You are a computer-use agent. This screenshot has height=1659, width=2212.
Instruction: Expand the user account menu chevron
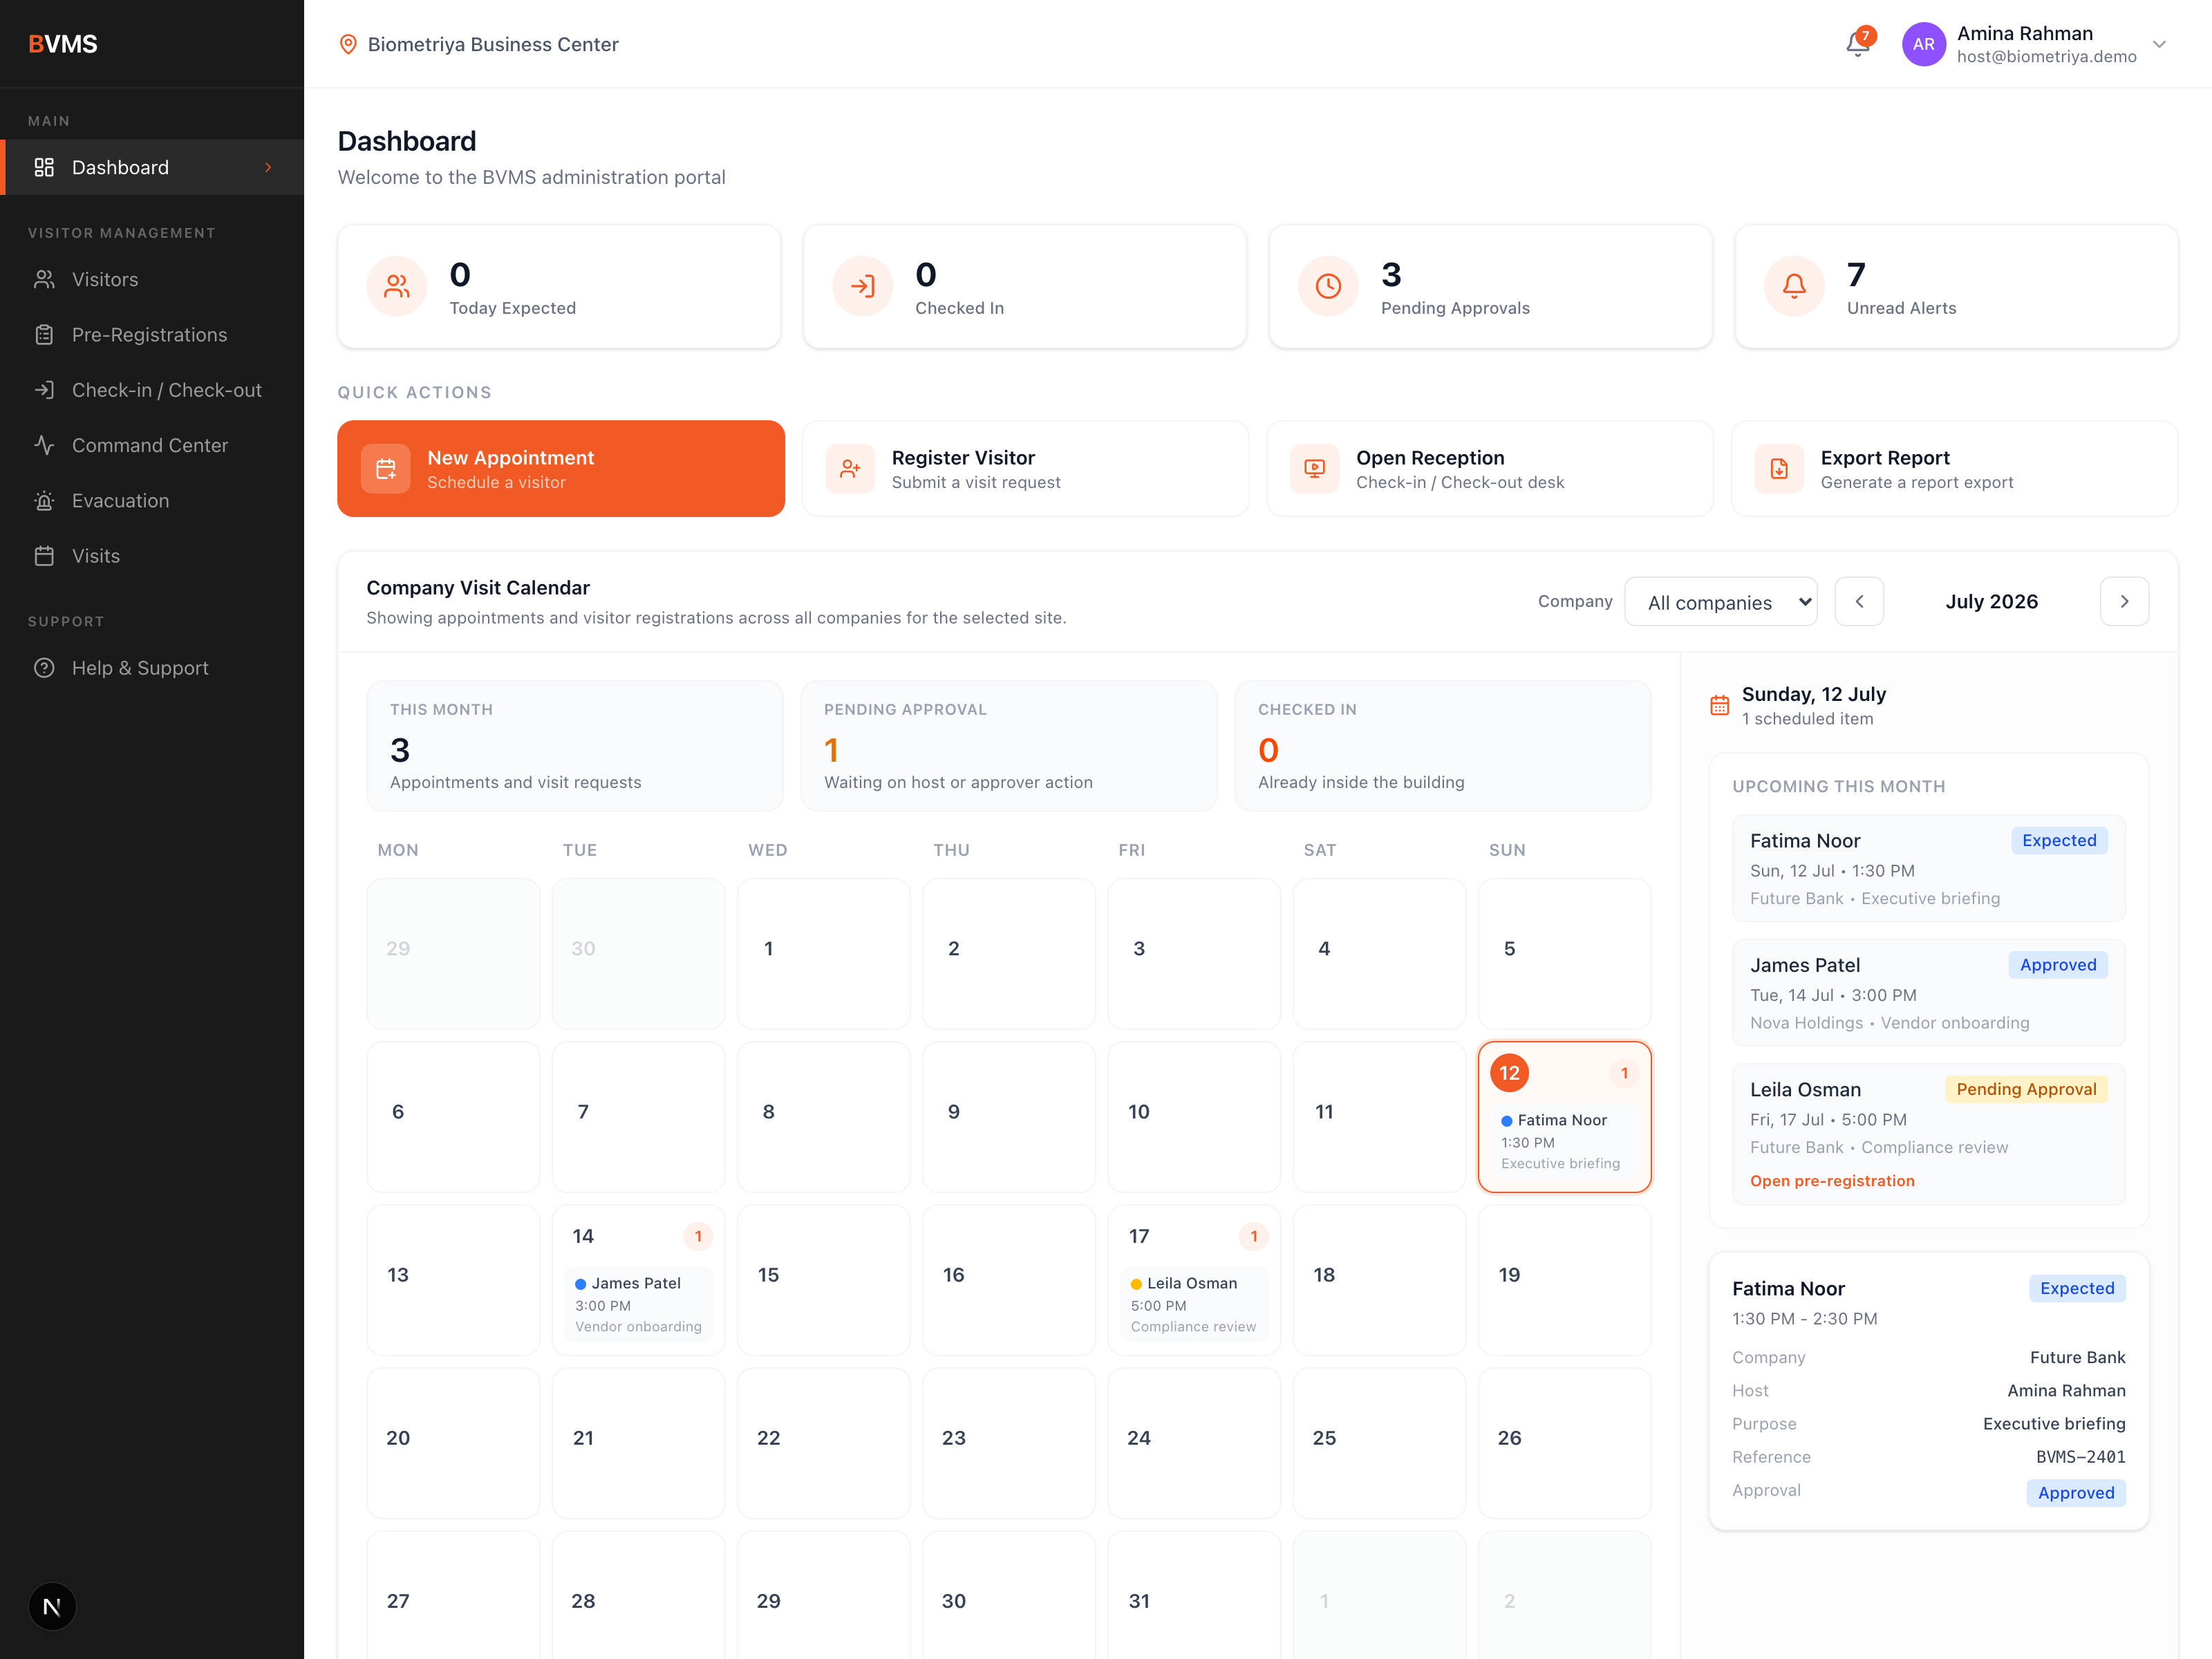[x=2159, y=44]
